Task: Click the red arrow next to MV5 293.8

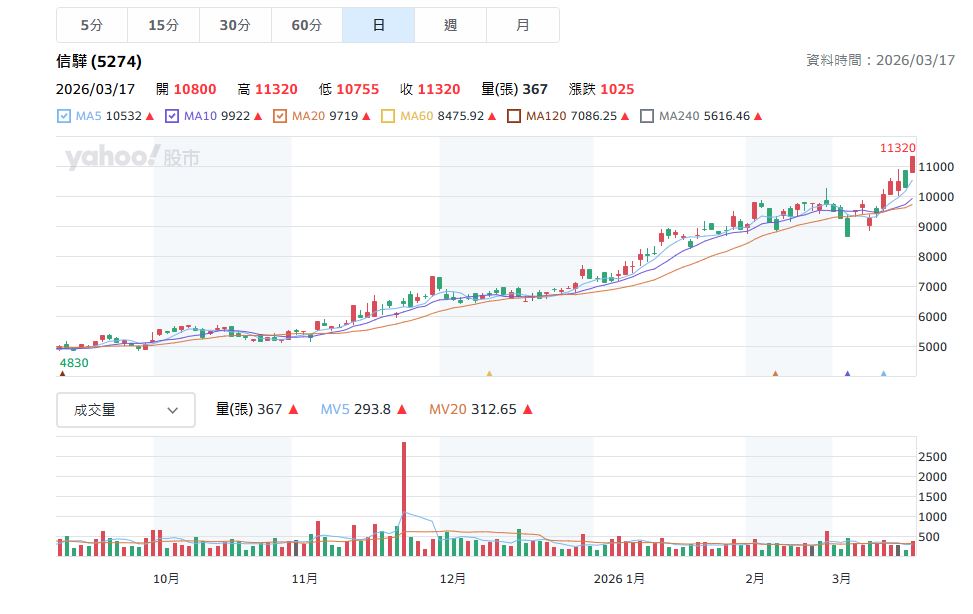Action: click(x=402, y=409)
